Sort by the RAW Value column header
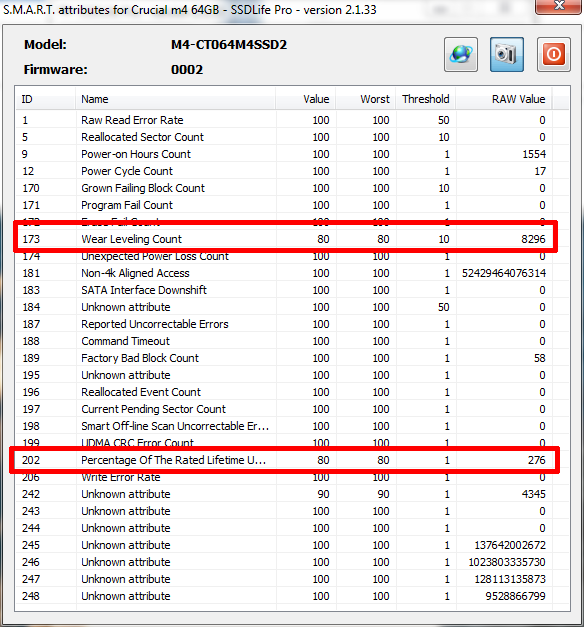The width and height of the screenshot is (584, 627). click(x=504, y=99)
